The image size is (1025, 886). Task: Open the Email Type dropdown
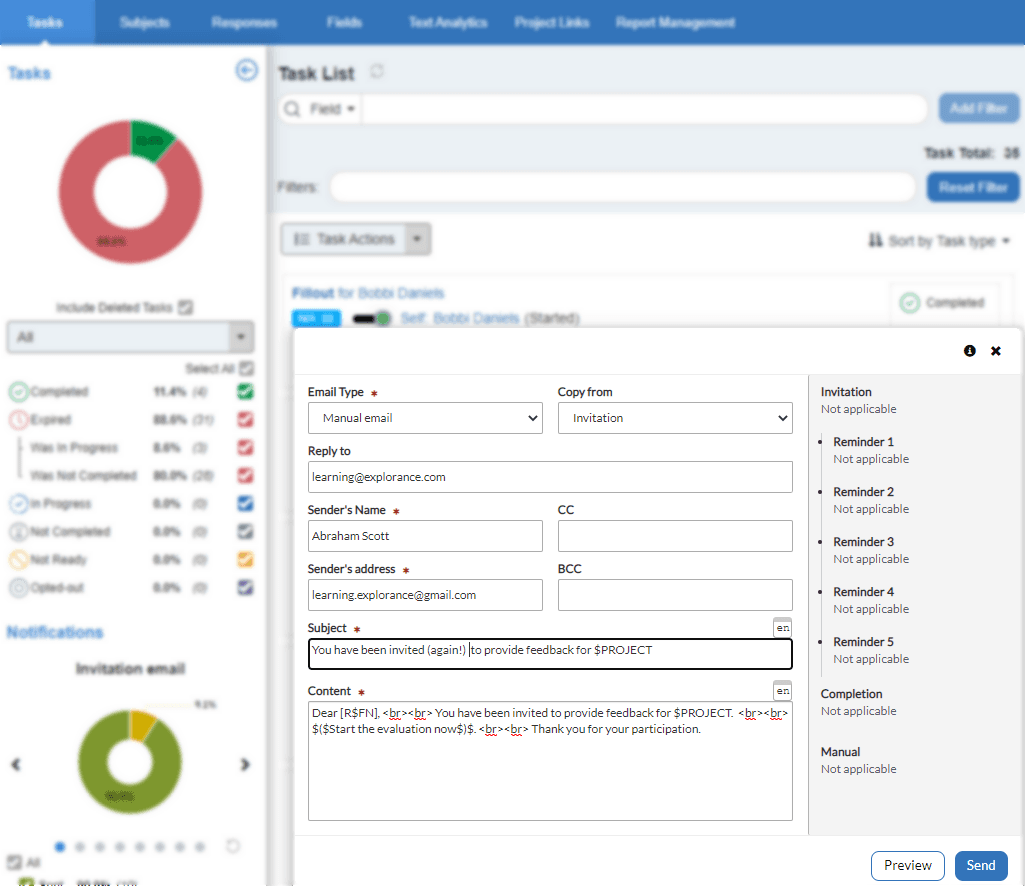pyautogui.click(x=425, y=418)
